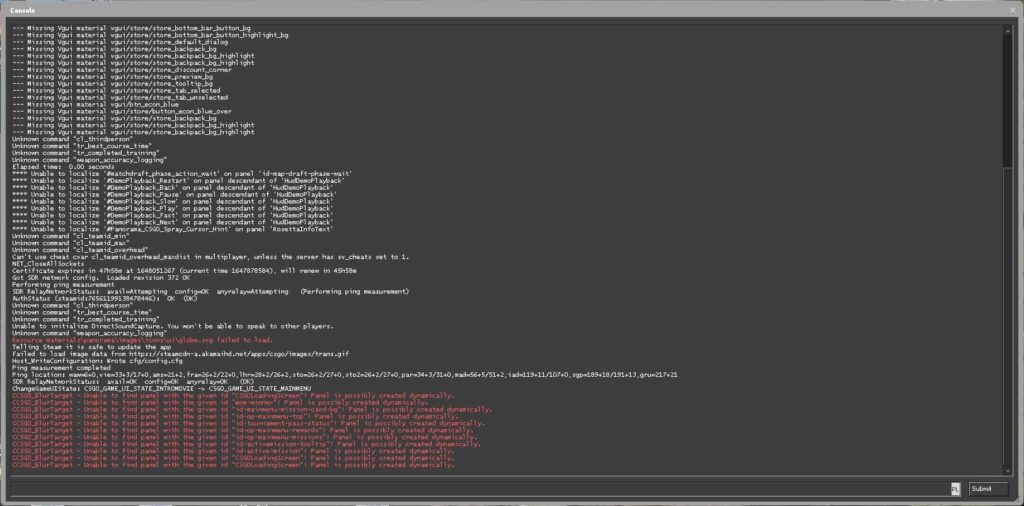Image resolution: width=1024 pixels, height=506 pixels.
Task: Click the 'Got SDR network config' line
Action: (102, 277)
